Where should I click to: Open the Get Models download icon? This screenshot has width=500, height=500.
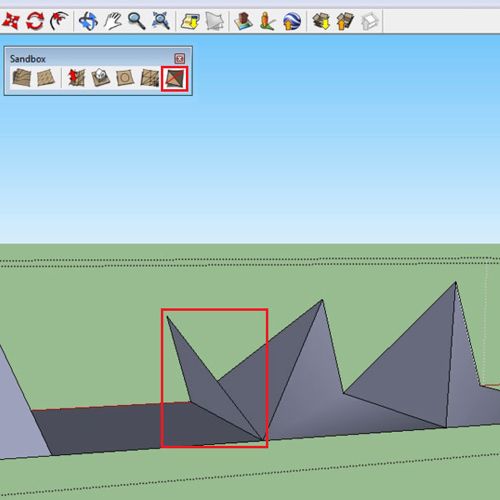(x=321, y=21)
